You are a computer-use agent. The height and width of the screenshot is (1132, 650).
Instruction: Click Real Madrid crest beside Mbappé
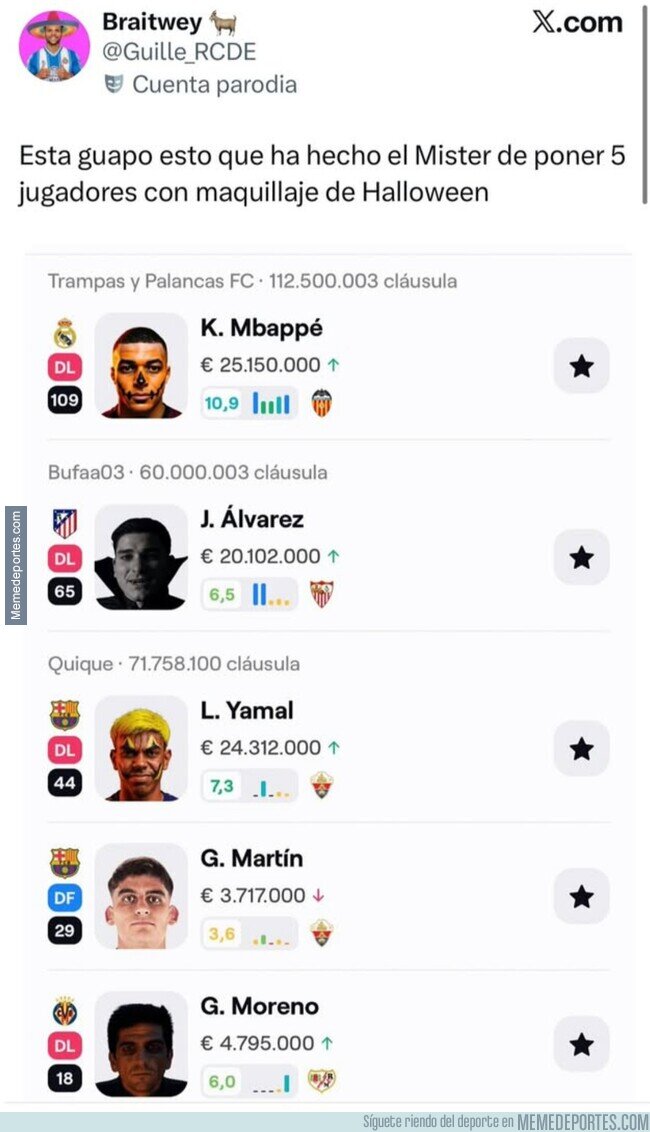tap(65, 333)
